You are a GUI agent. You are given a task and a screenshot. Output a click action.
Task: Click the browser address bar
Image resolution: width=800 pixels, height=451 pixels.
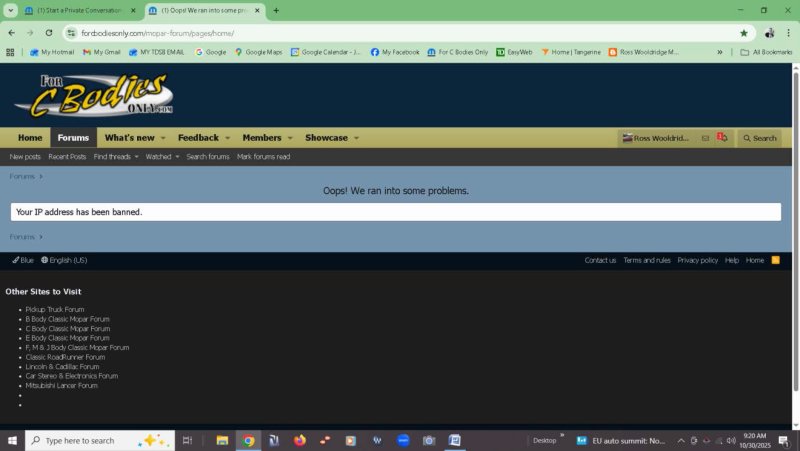click(x=400, y=32)
